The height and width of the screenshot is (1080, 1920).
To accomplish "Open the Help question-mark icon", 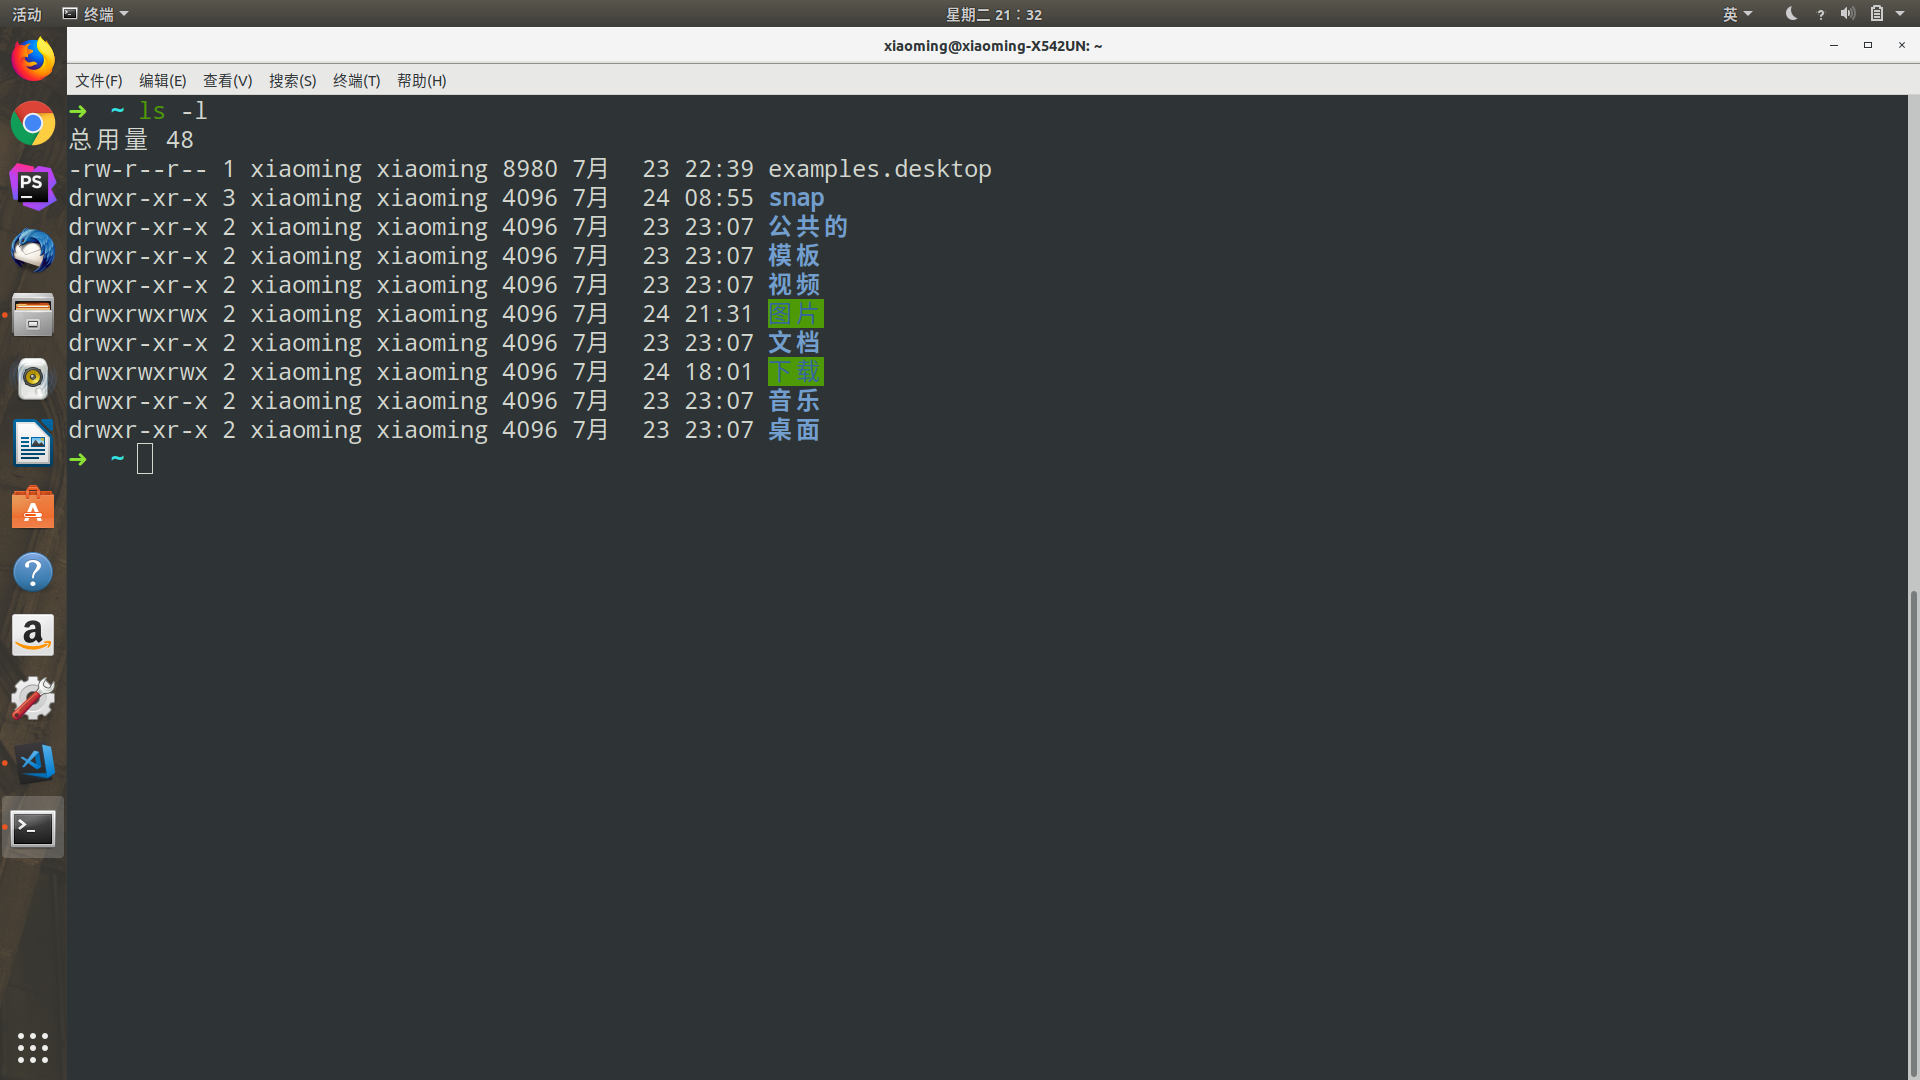I will tap(33, 572).
